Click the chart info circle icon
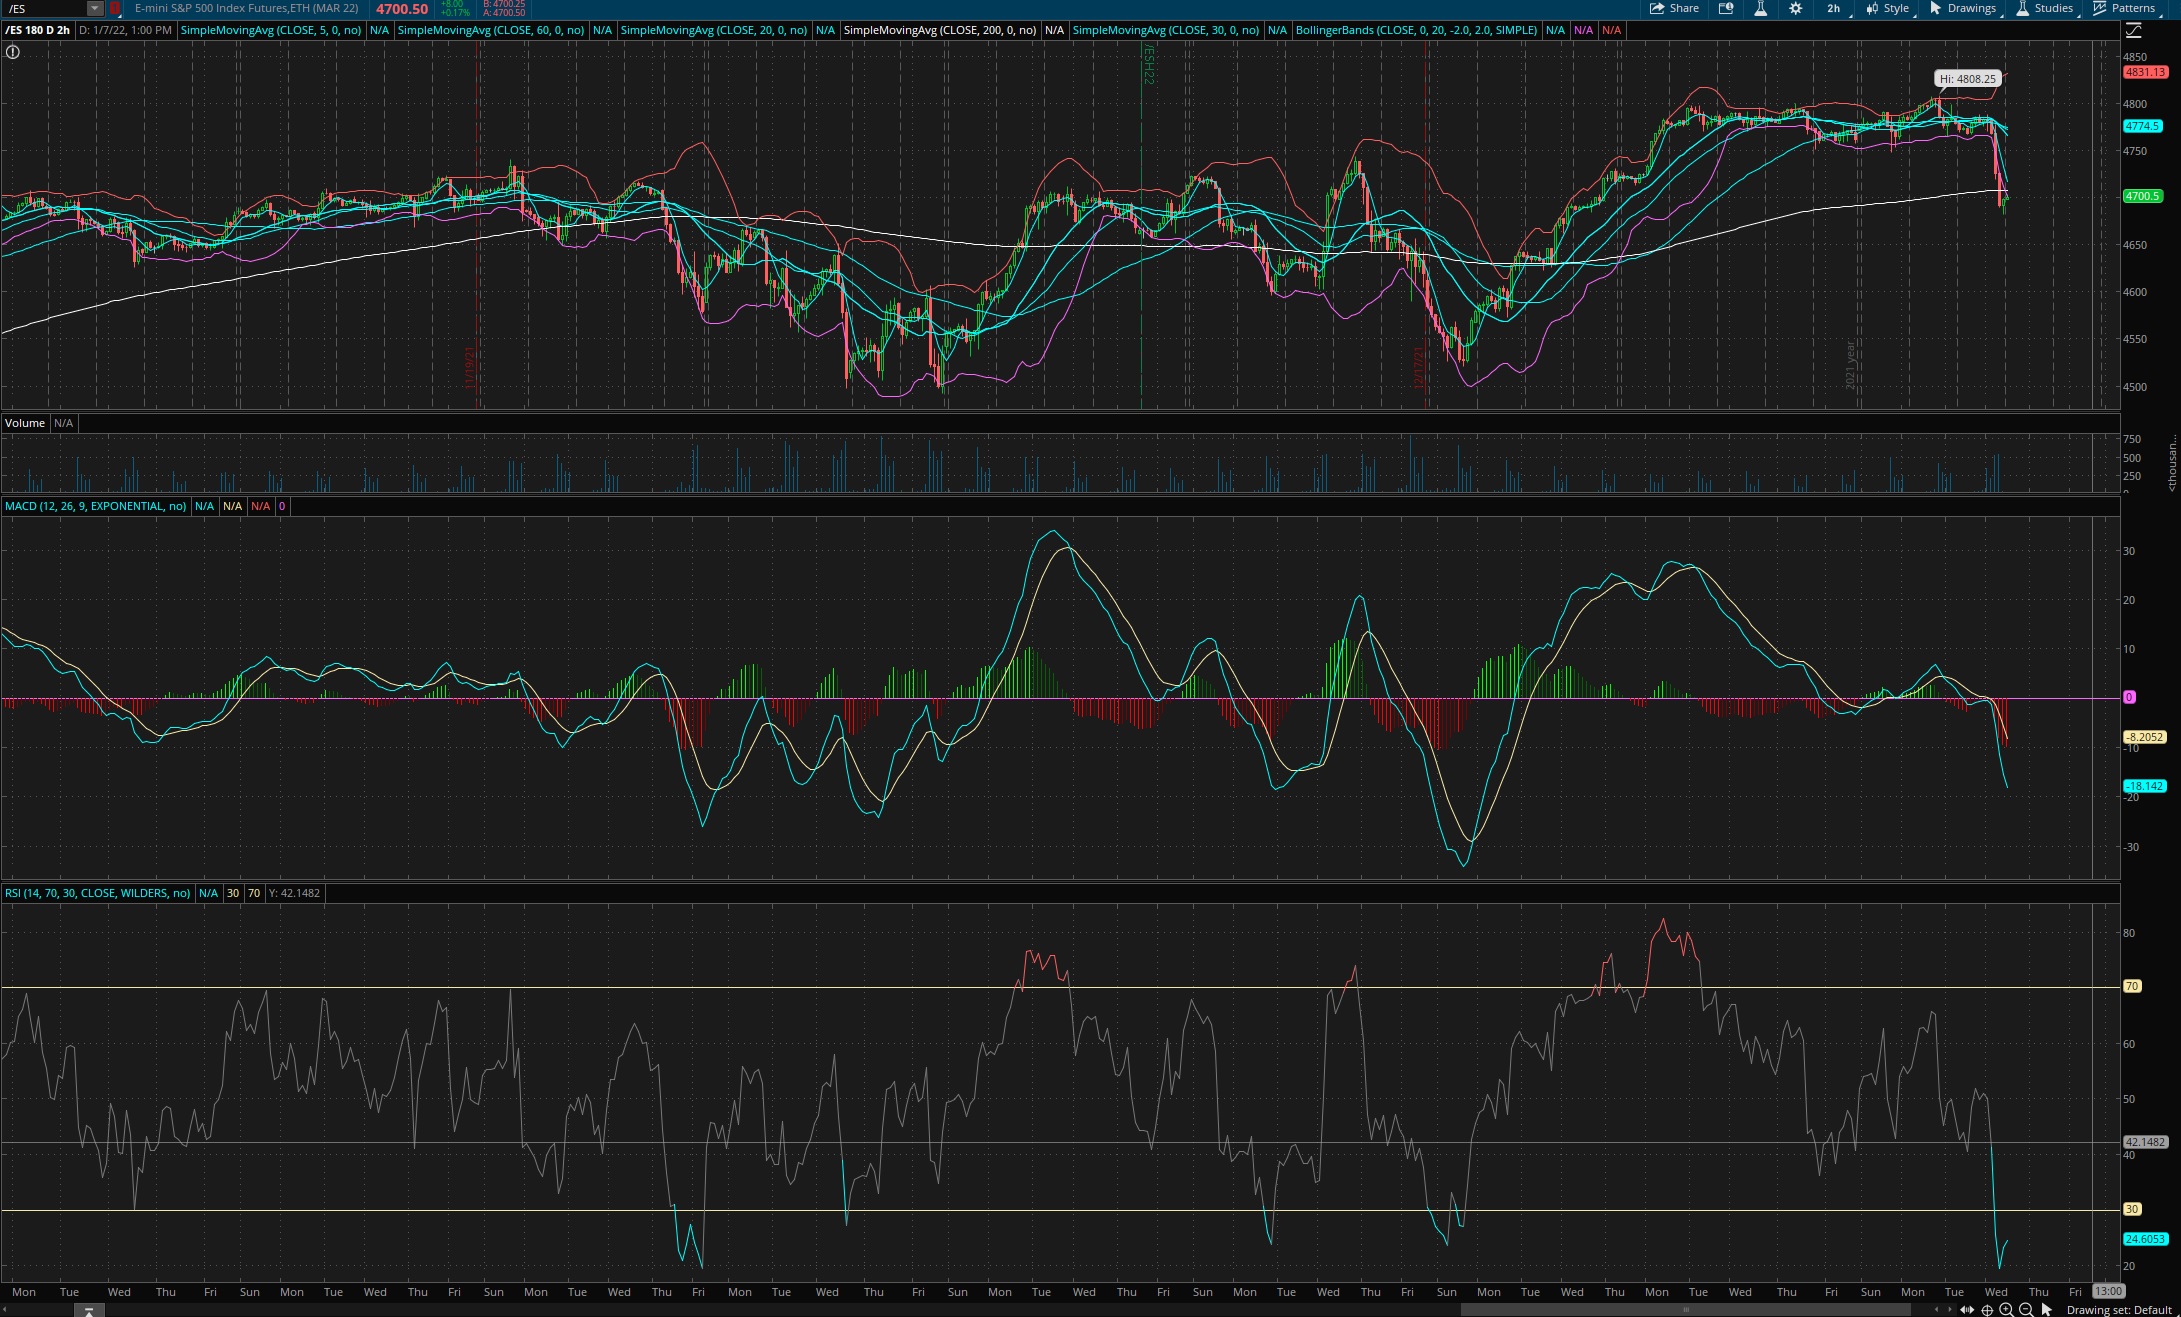2181x1317 pixels. (x=13, y=52)
